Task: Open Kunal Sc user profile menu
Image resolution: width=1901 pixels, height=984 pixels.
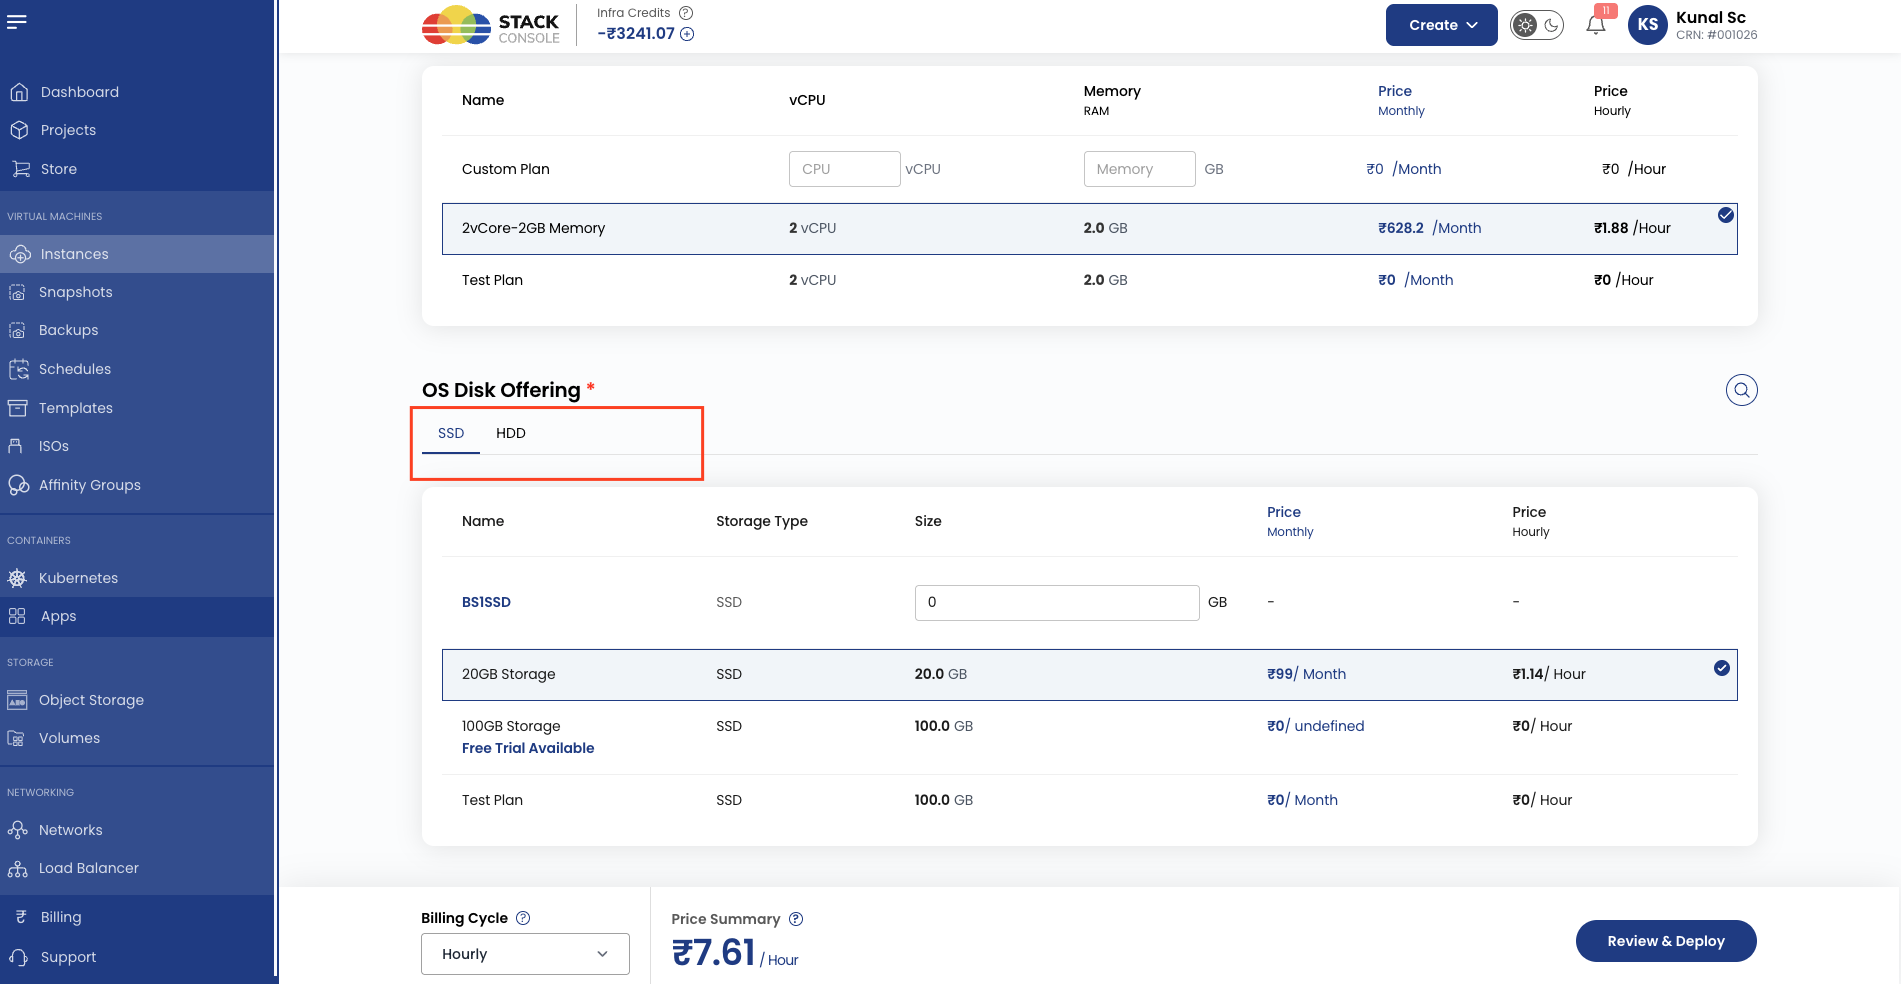Action: (x=1693, y=25)
